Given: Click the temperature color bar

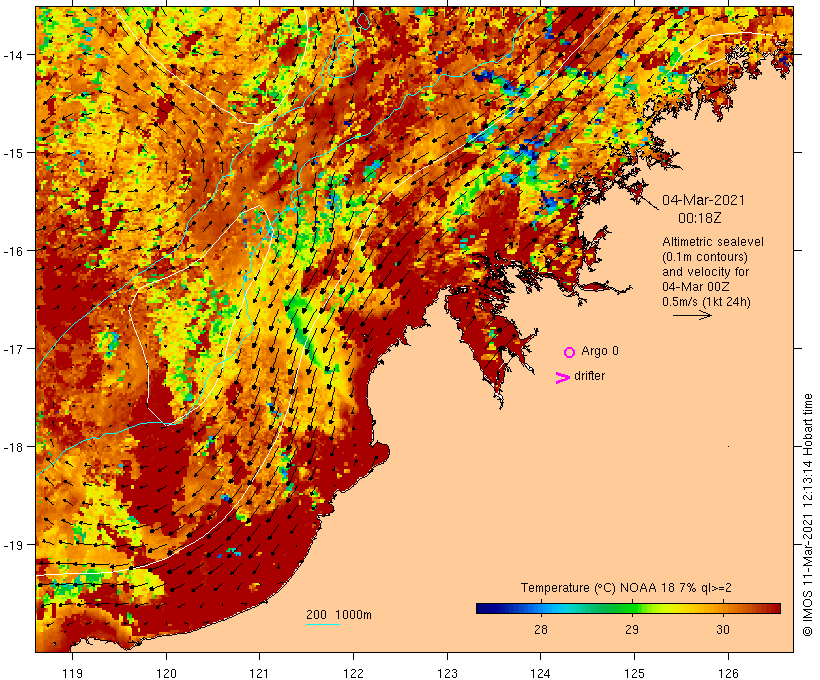Looking at the screenshot, I should (628, 608).
